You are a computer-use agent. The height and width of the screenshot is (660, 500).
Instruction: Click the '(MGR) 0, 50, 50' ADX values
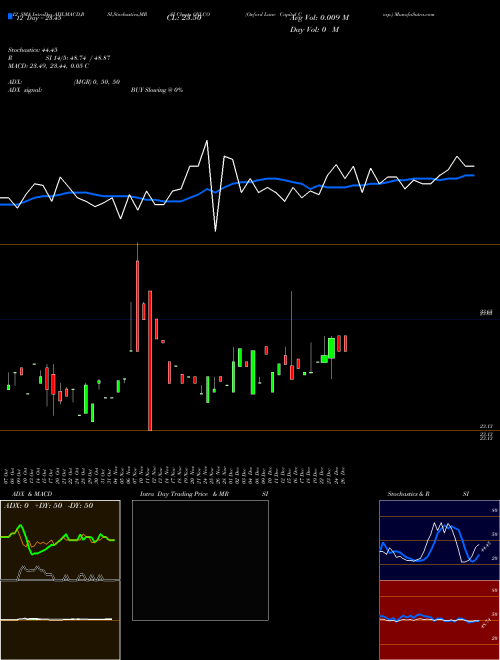point(97,82)
